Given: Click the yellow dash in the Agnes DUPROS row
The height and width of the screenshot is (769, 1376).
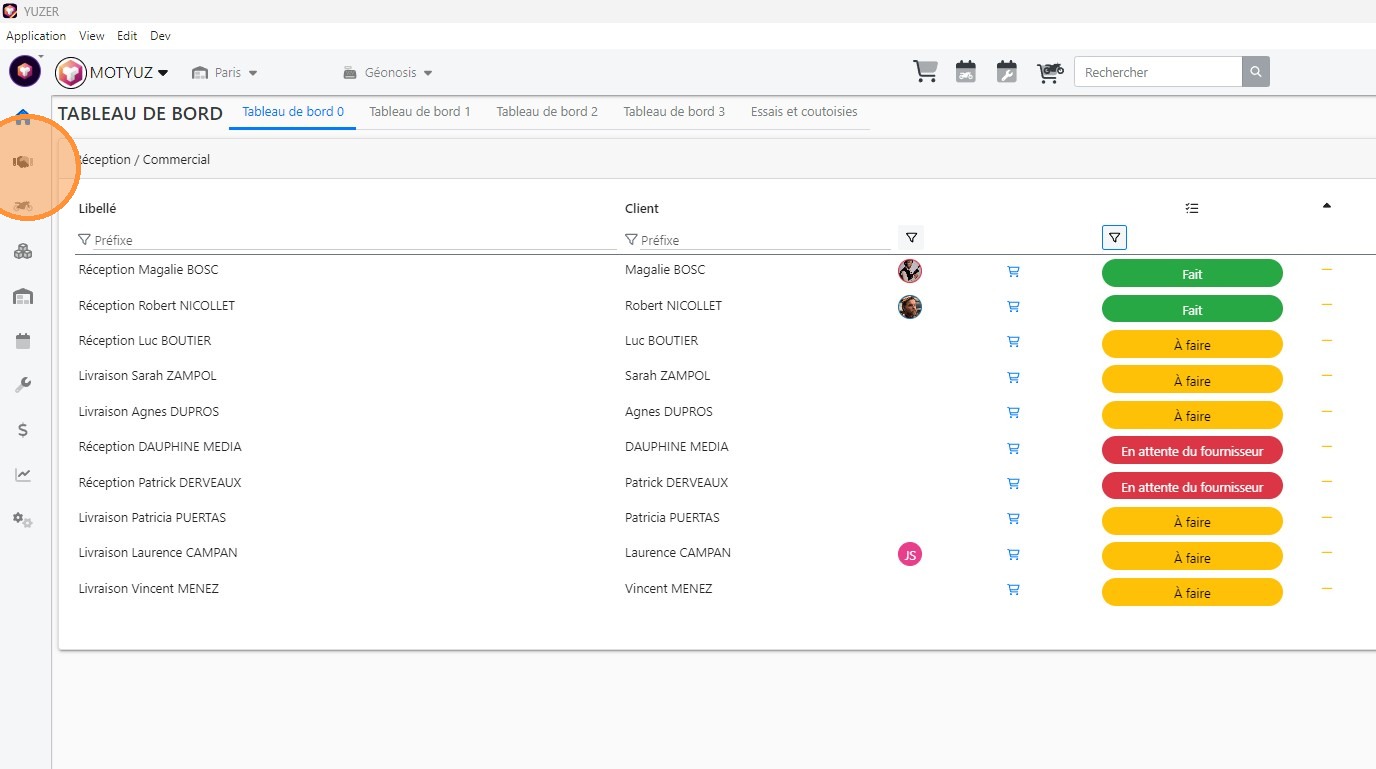Looking at the screenshot, I should tap(1327, 411).
